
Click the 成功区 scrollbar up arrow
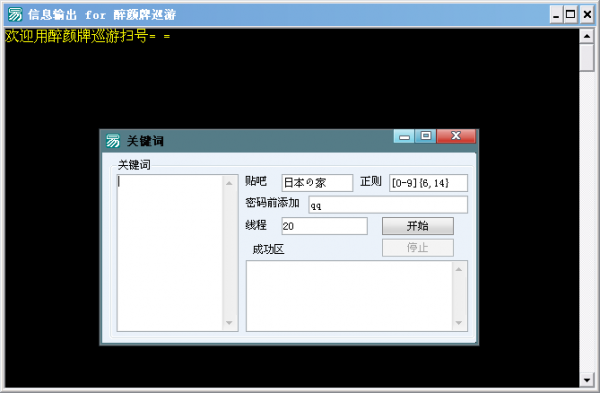click(x=459, y=269)
